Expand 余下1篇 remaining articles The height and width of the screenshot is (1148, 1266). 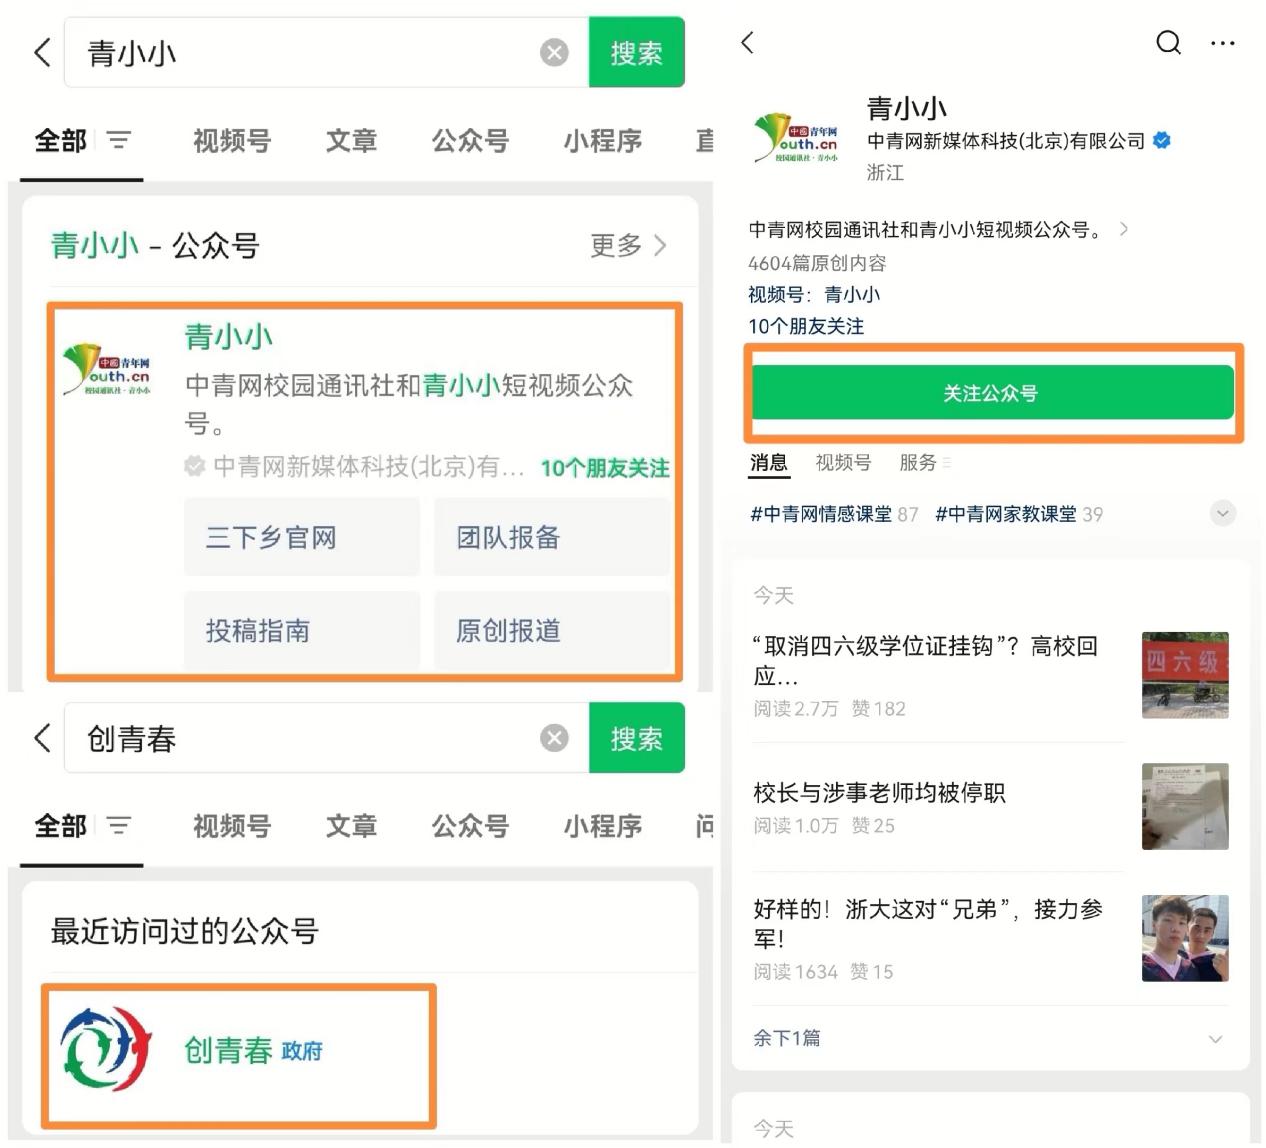(x=1215, y=1038)
